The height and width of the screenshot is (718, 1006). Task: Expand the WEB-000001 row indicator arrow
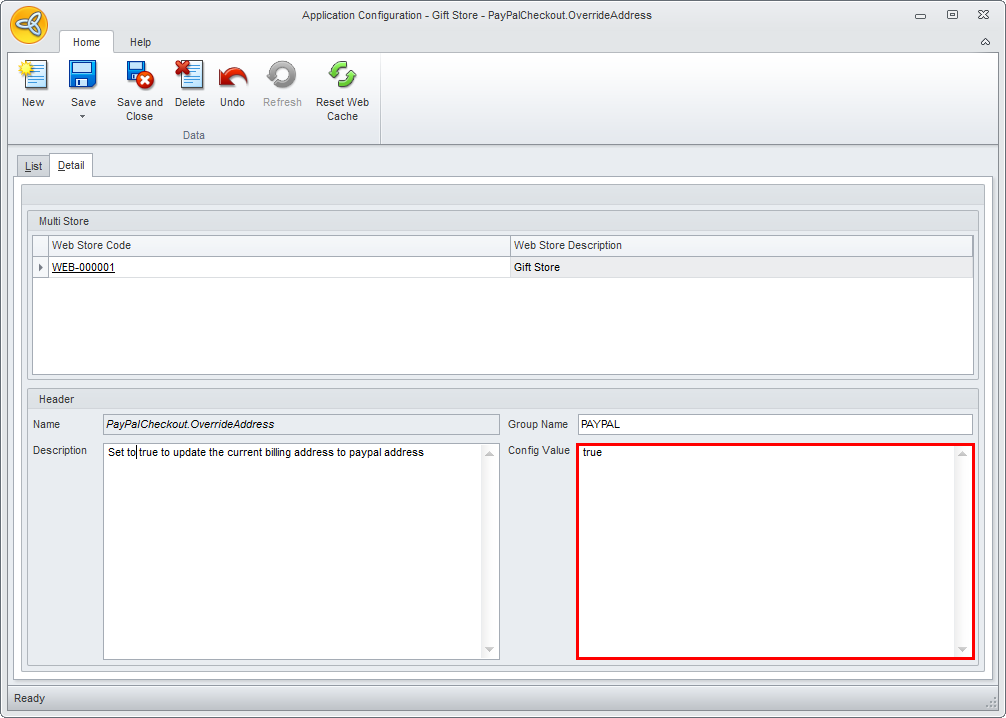[41, 268]
